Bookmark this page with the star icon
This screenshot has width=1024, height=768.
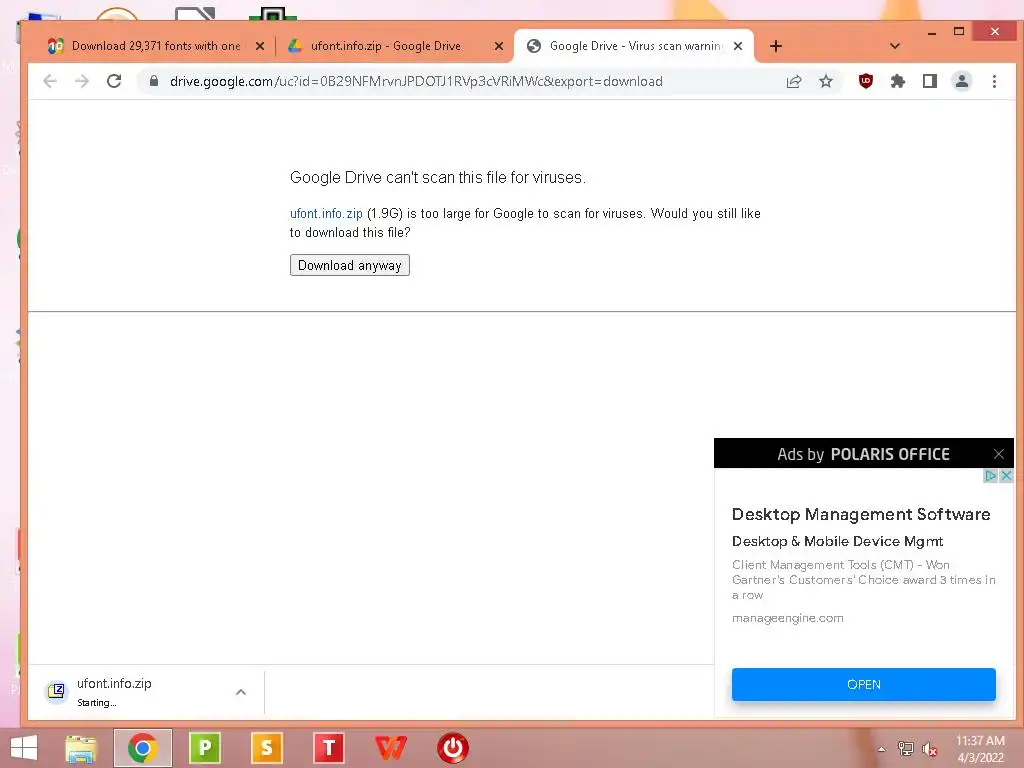pyautogui.click(x=826, y=81)
